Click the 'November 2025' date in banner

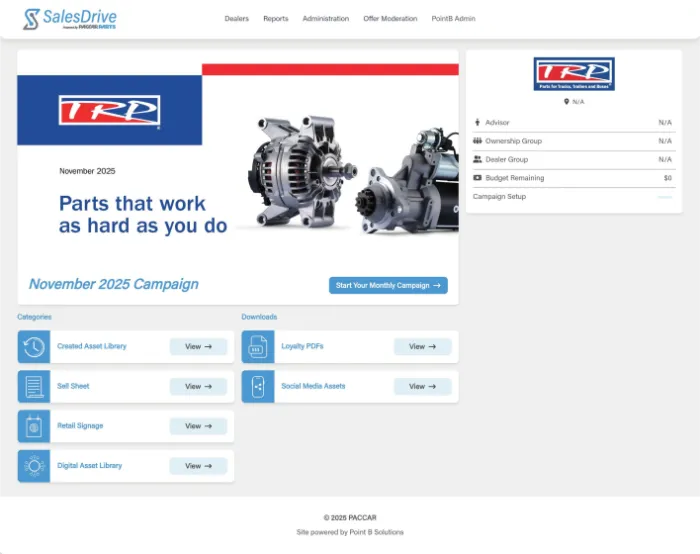(87, 171)
